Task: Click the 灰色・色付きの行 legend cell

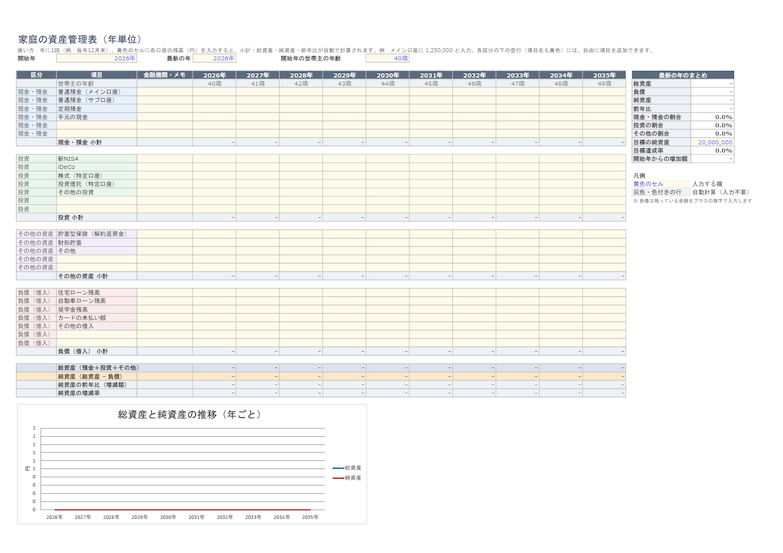Action: 661,192
